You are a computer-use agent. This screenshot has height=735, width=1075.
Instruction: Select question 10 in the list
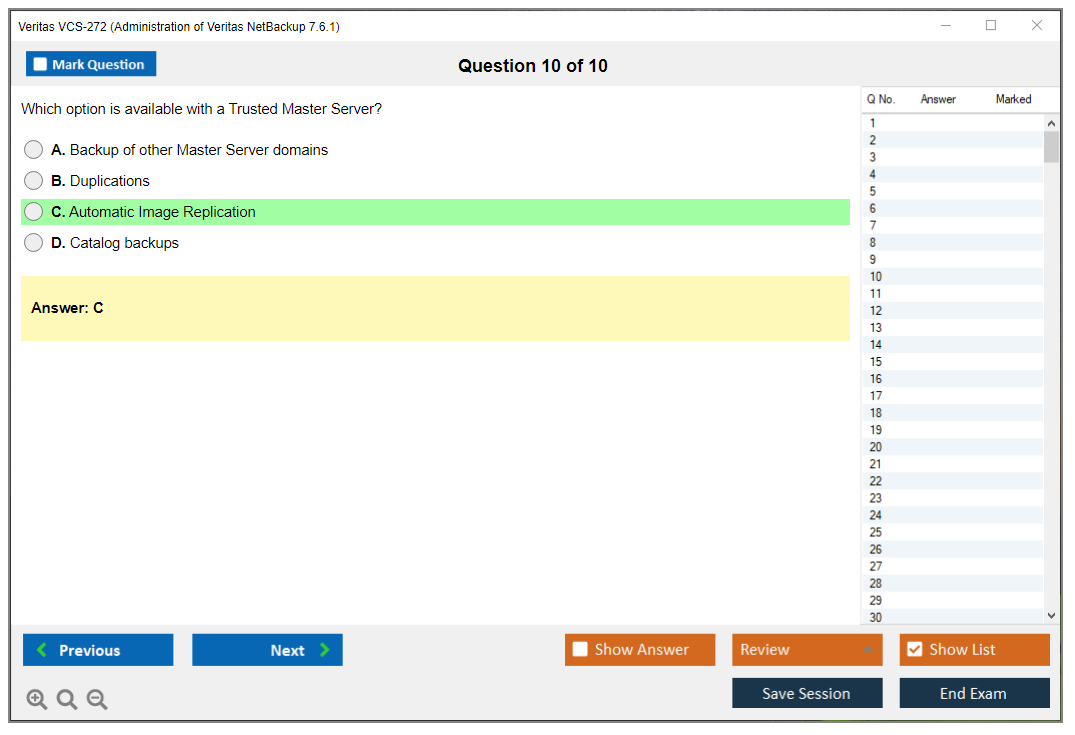click(x=876, y=277)
